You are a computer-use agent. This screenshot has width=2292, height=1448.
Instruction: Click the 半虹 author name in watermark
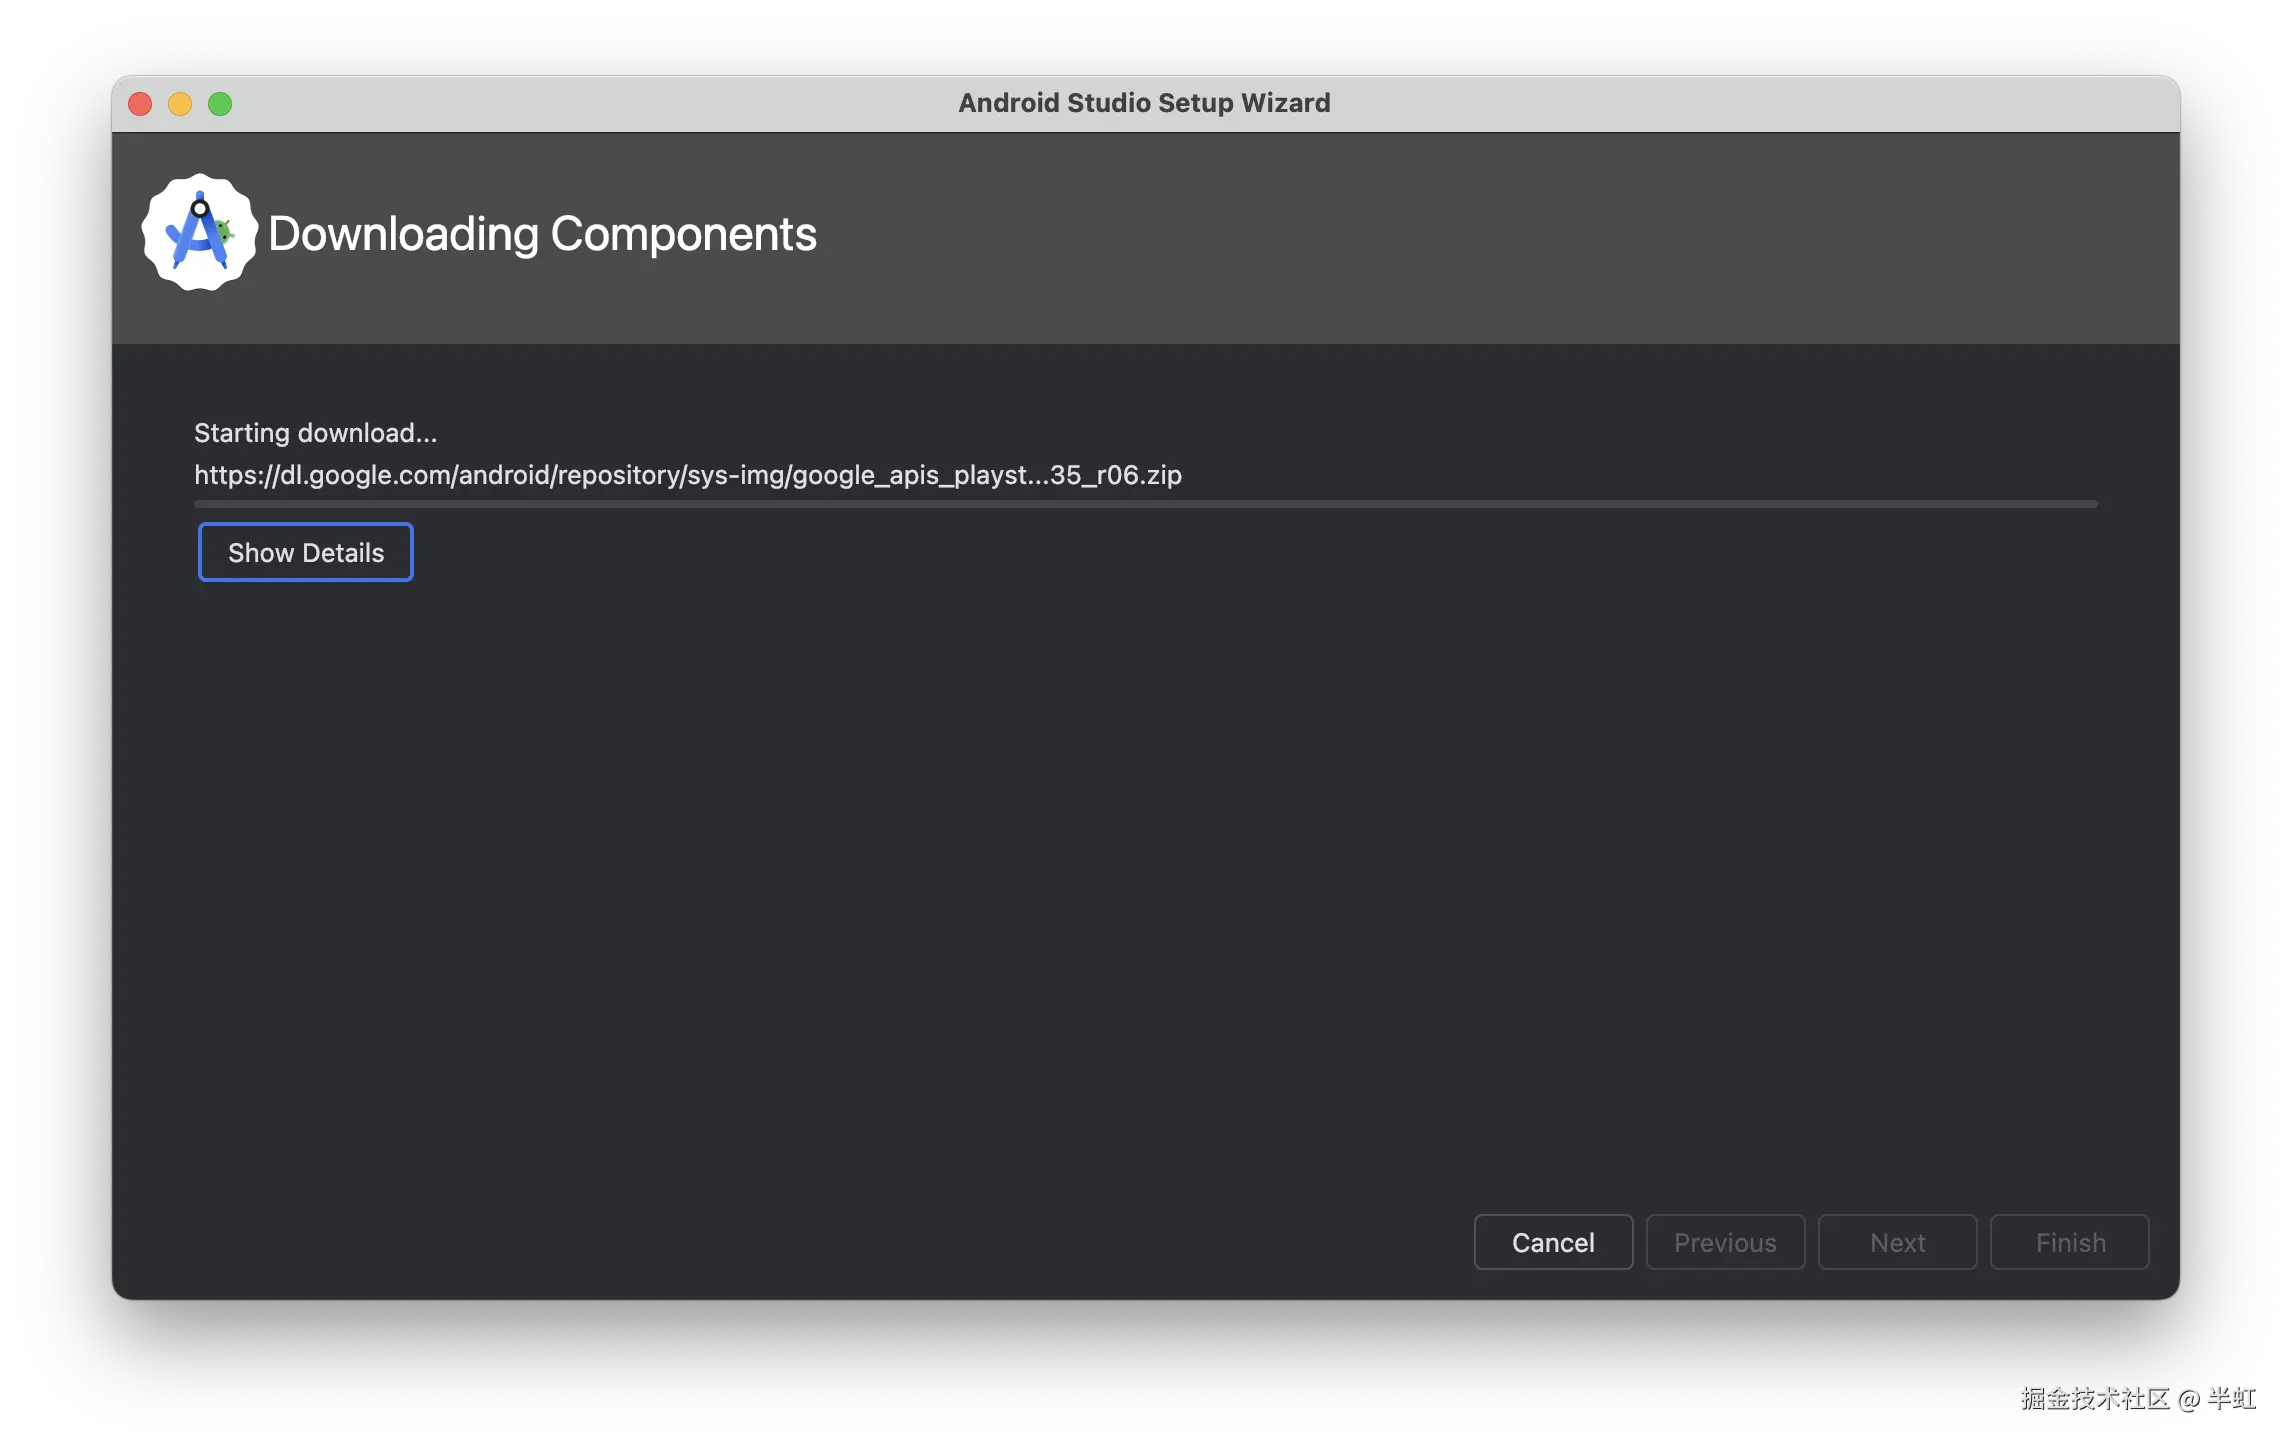(x=2231, y=1397)
